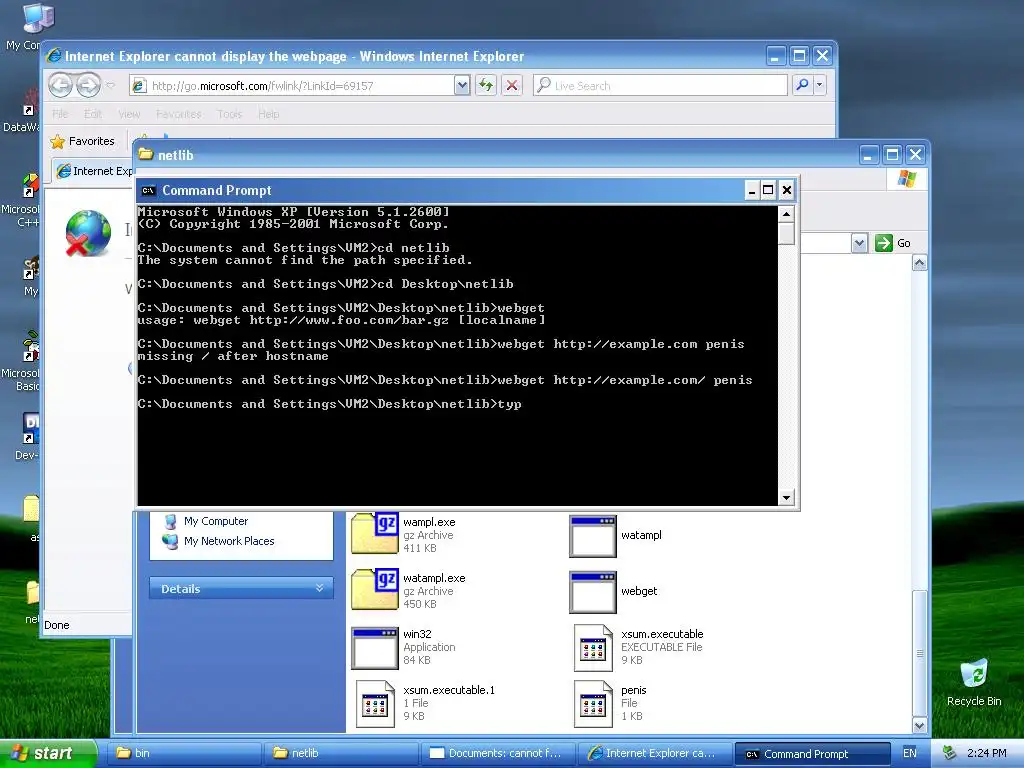Open the Favorites menu in Internet Explorer
1024x768 pixels.
coord(178,114)
